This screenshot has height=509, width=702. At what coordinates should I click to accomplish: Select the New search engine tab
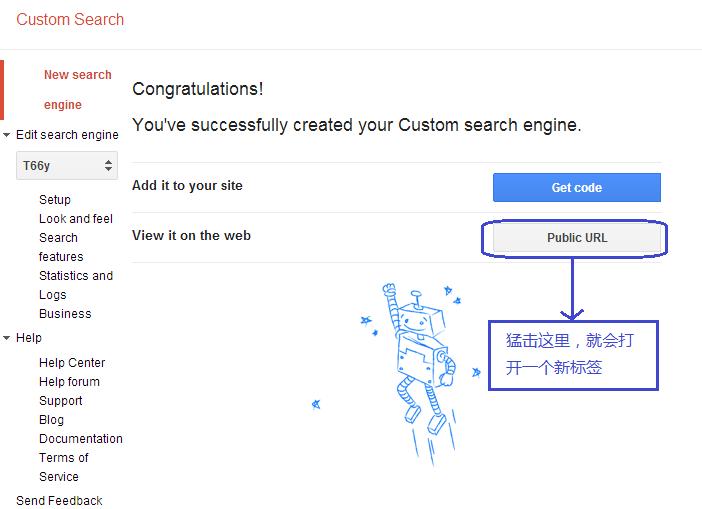(x=77, y=89)
